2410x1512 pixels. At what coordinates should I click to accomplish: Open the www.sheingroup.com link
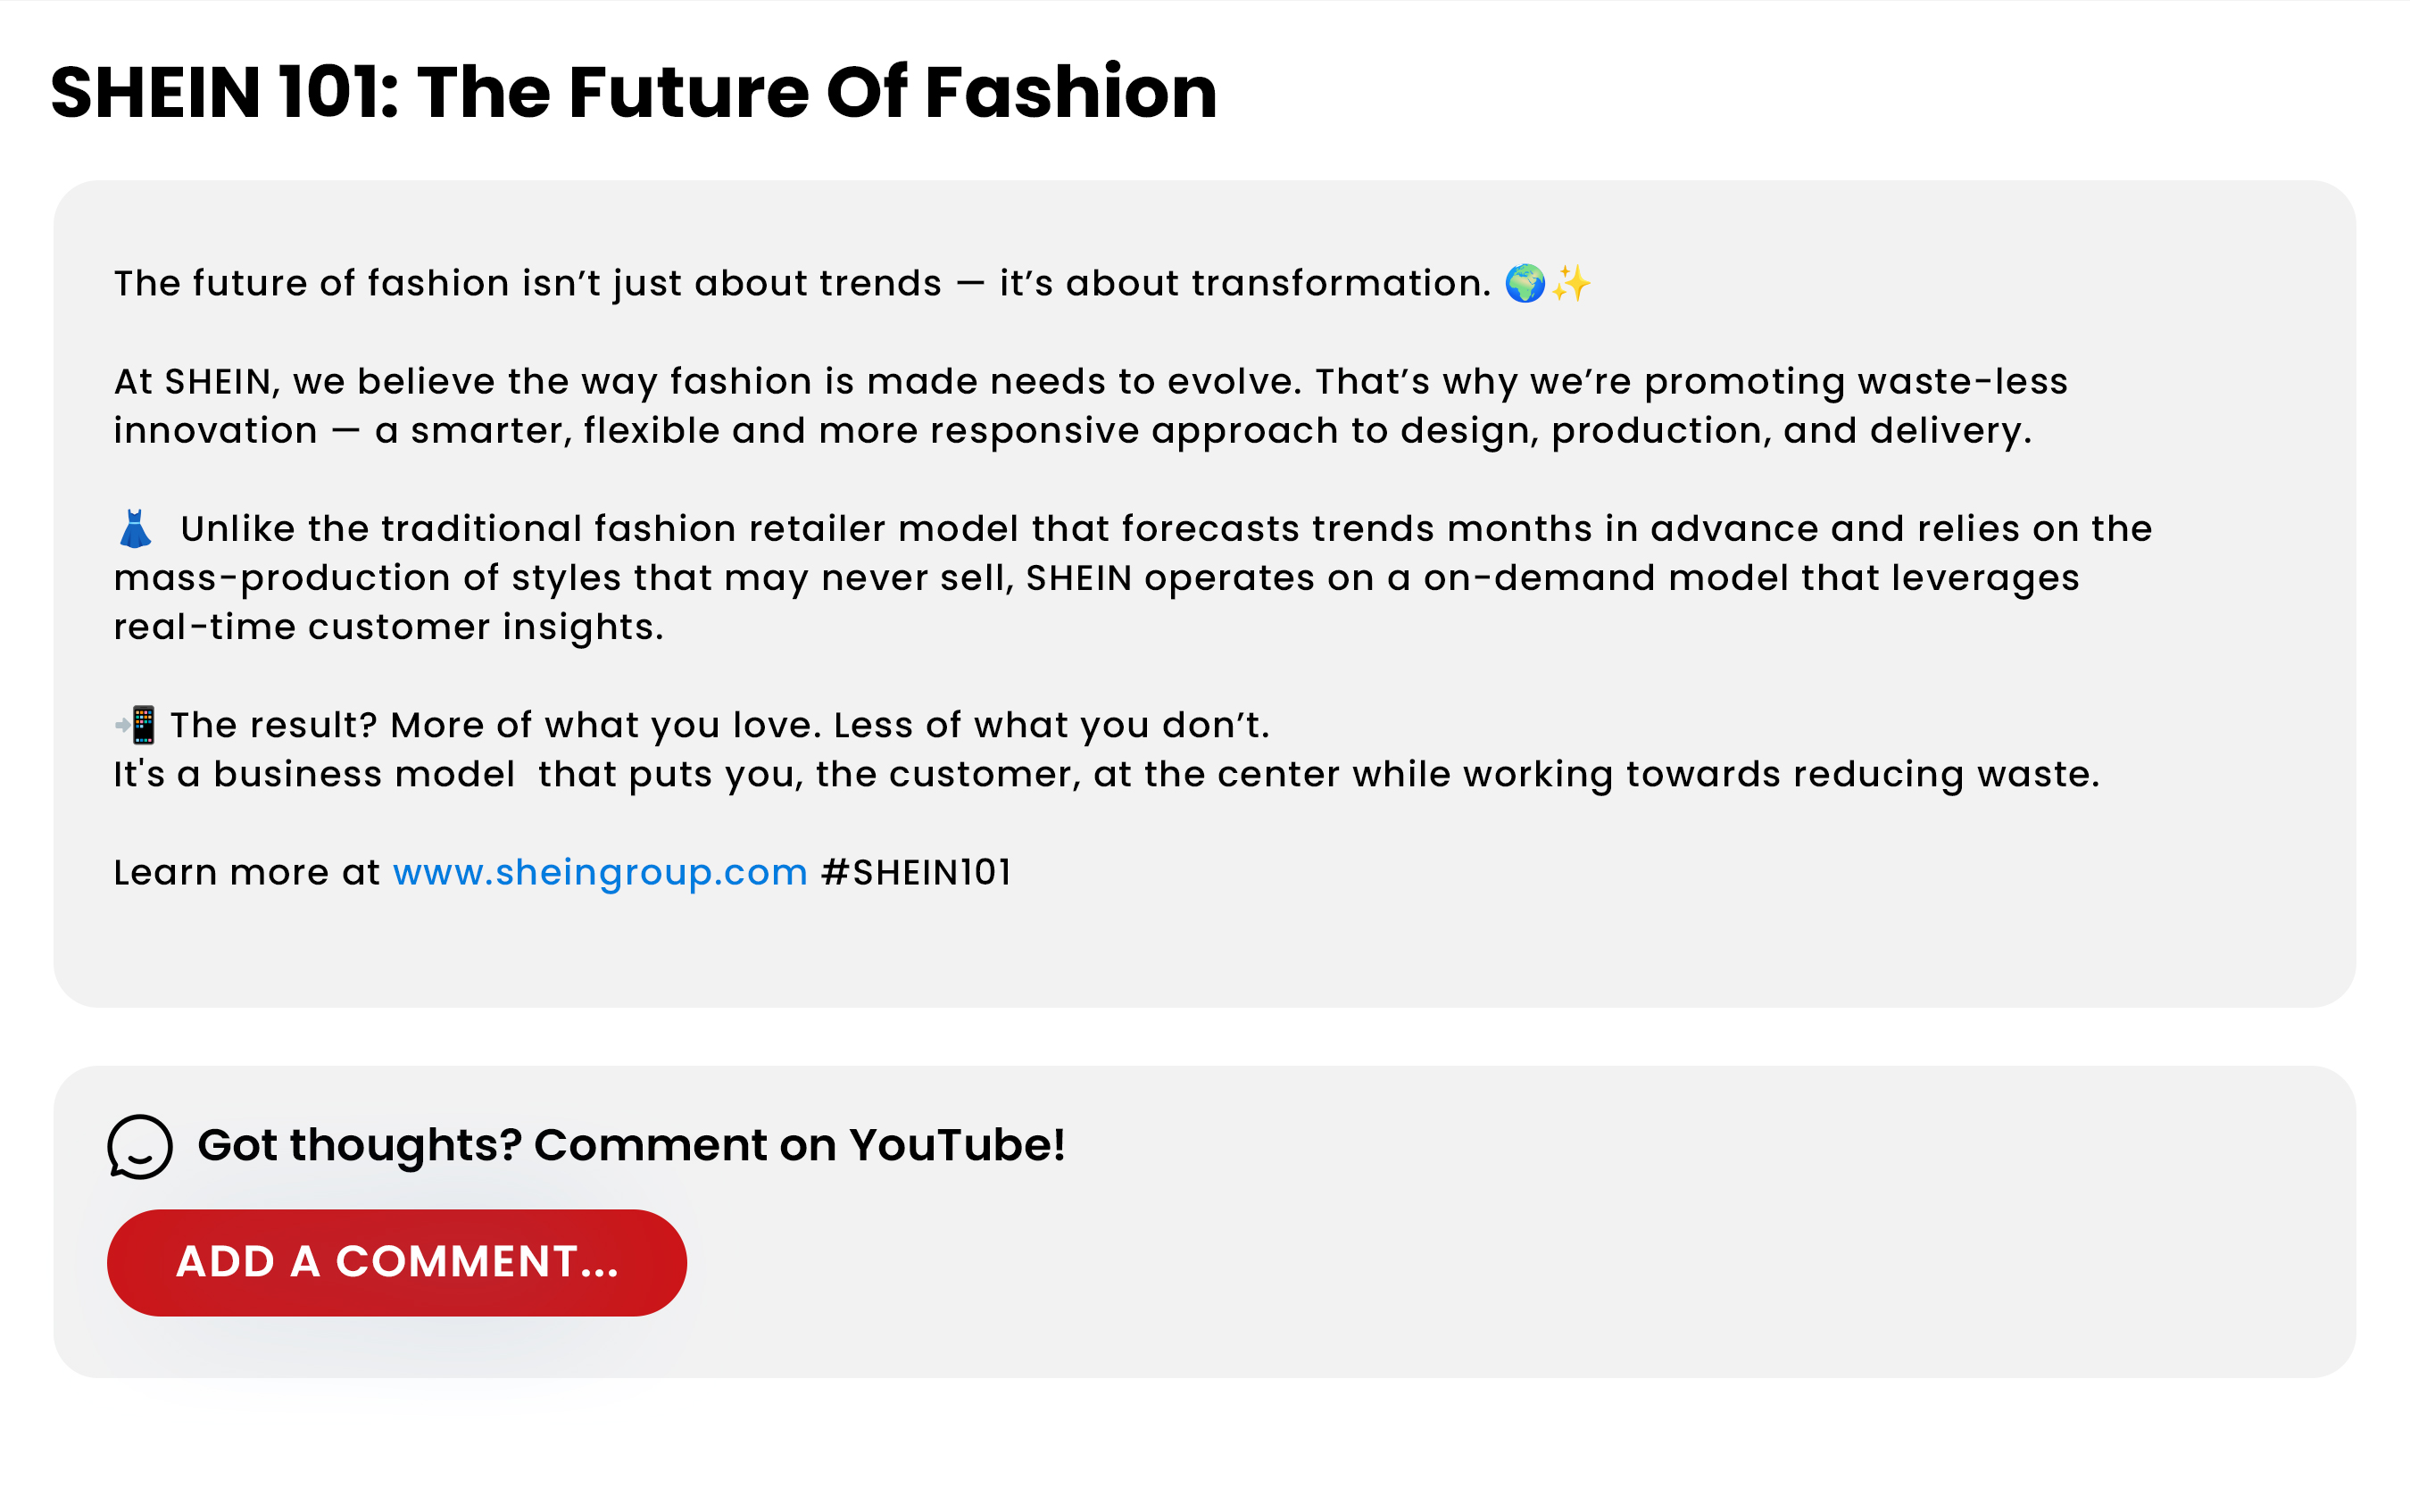click(x=600, y=873)
